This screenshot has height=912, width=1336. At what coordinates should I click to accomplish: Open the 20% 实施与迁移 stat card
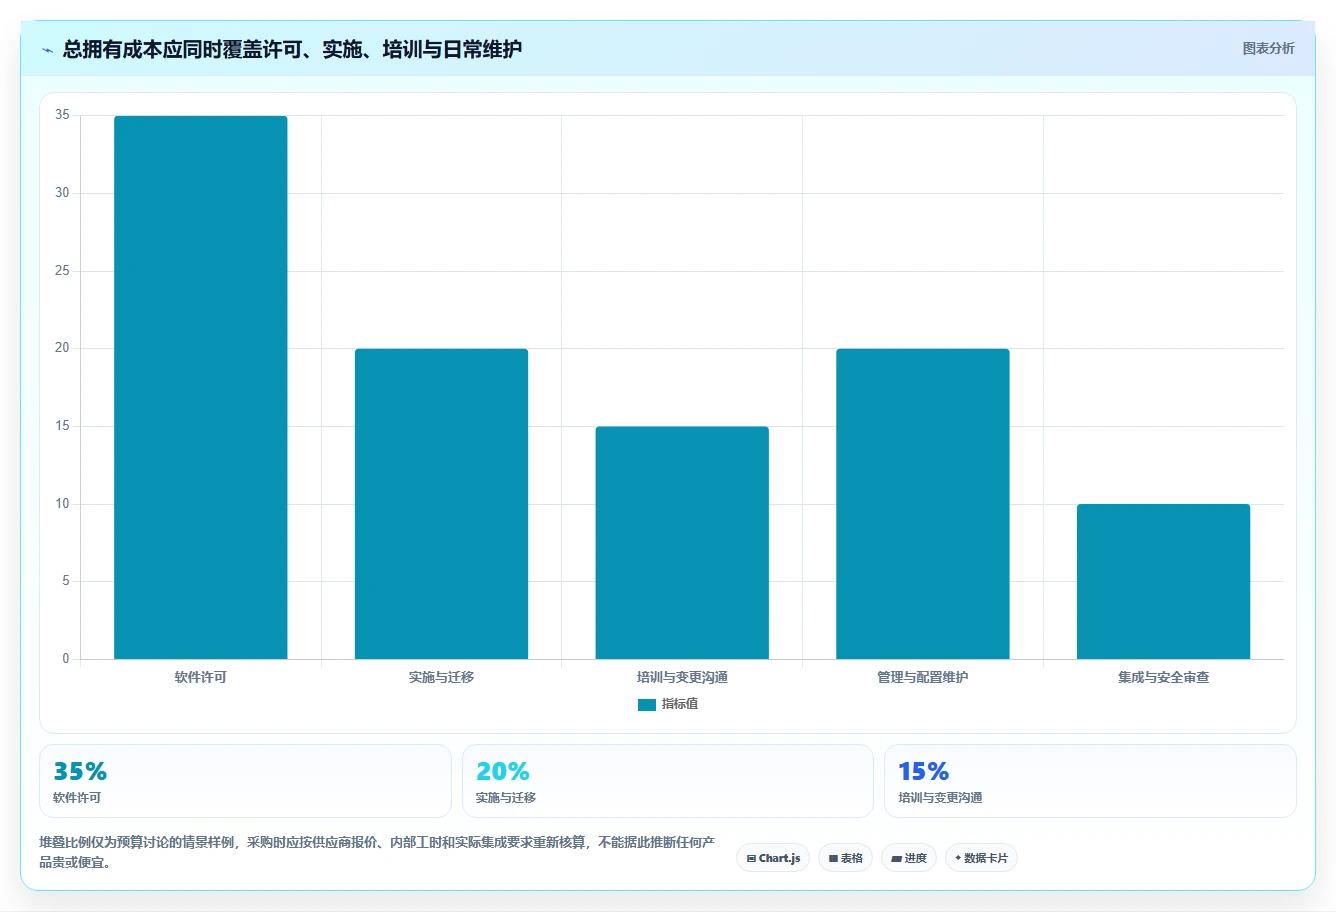click(x=668, y=781)
